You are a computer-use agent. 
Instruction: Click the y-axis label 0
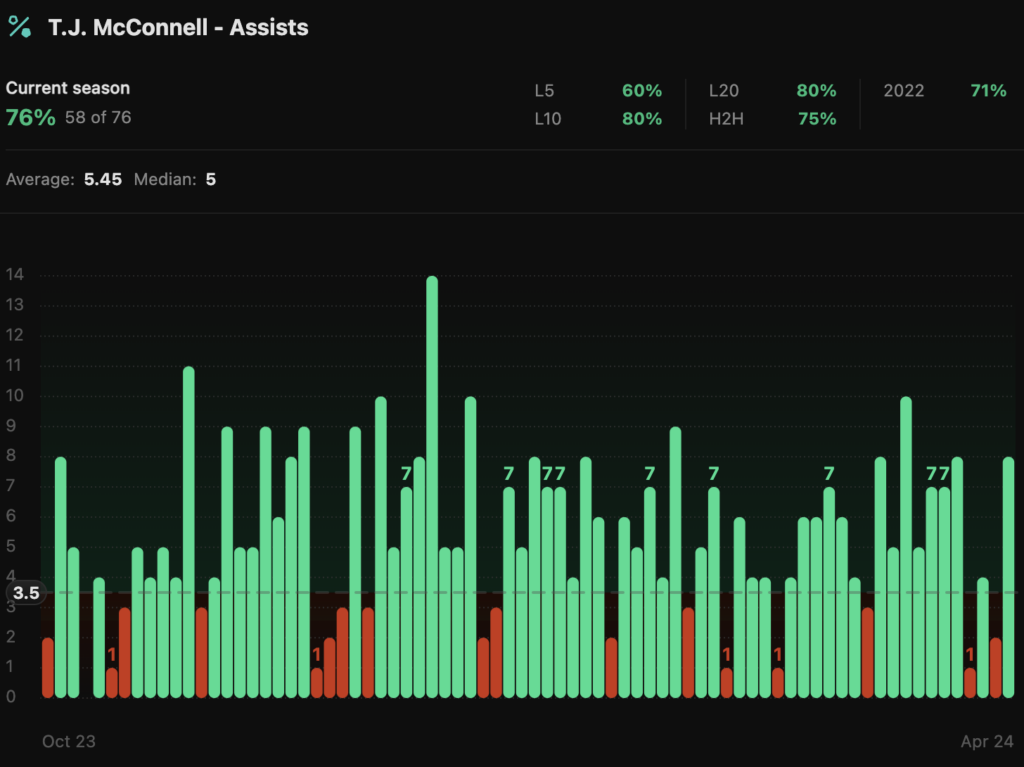10,696
